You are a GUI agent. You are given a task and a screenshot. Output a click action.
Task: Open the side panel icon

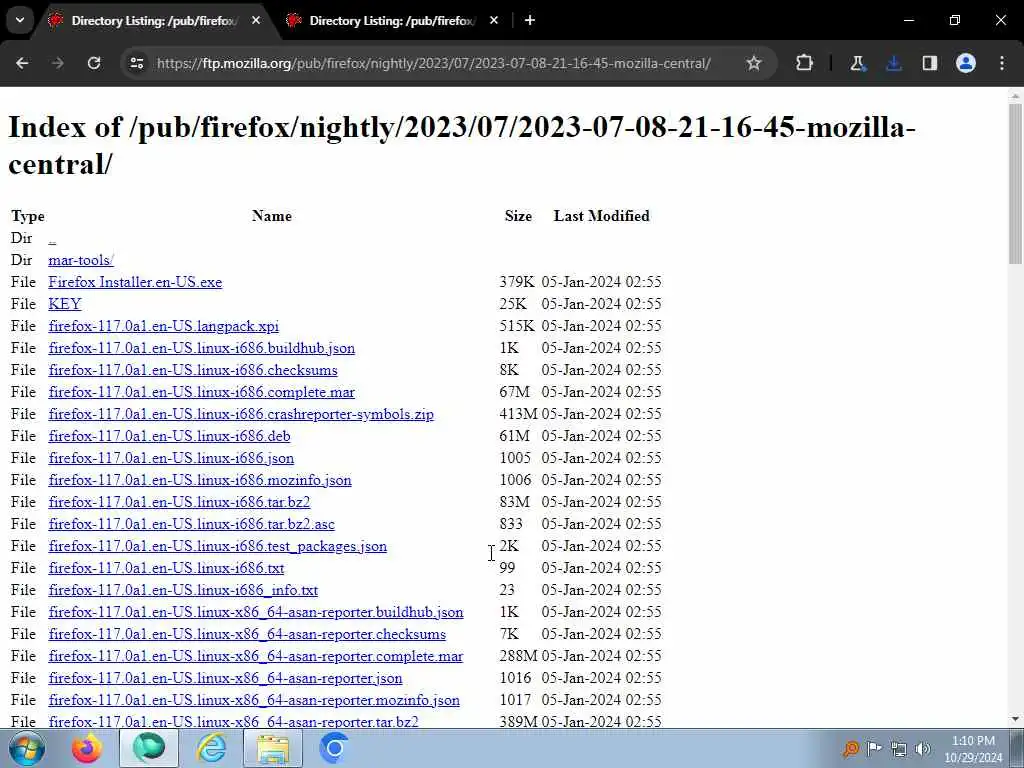click(x=929, y=63)
